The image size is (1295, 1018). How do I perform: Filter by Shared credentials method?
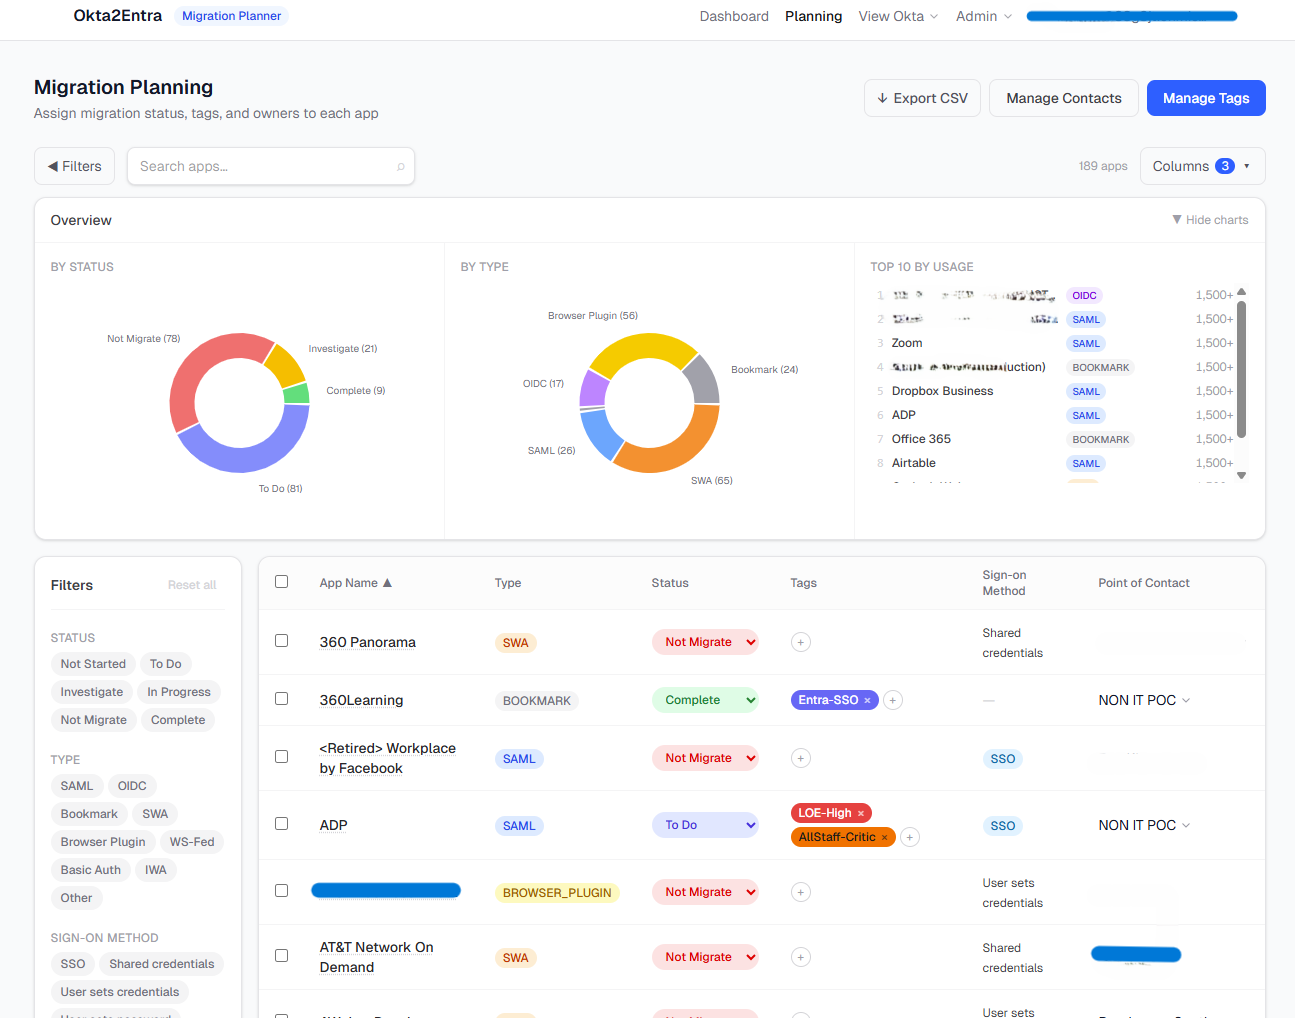[x=162, y=964]
